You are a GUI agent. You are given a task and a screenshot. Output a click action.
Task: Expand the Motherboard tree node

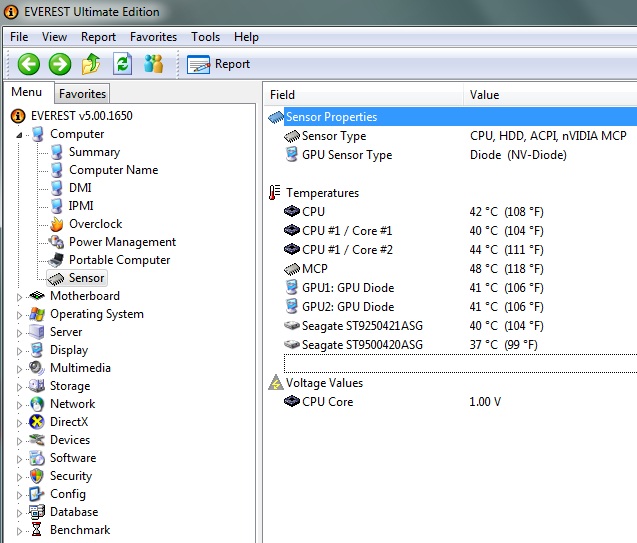(x=19, y=297)
